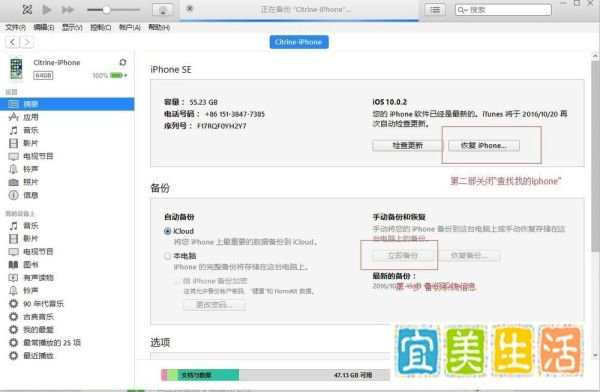Click the iPhone device thumbnail in the sidebar
600x392 pixels.
pos(16,69)
